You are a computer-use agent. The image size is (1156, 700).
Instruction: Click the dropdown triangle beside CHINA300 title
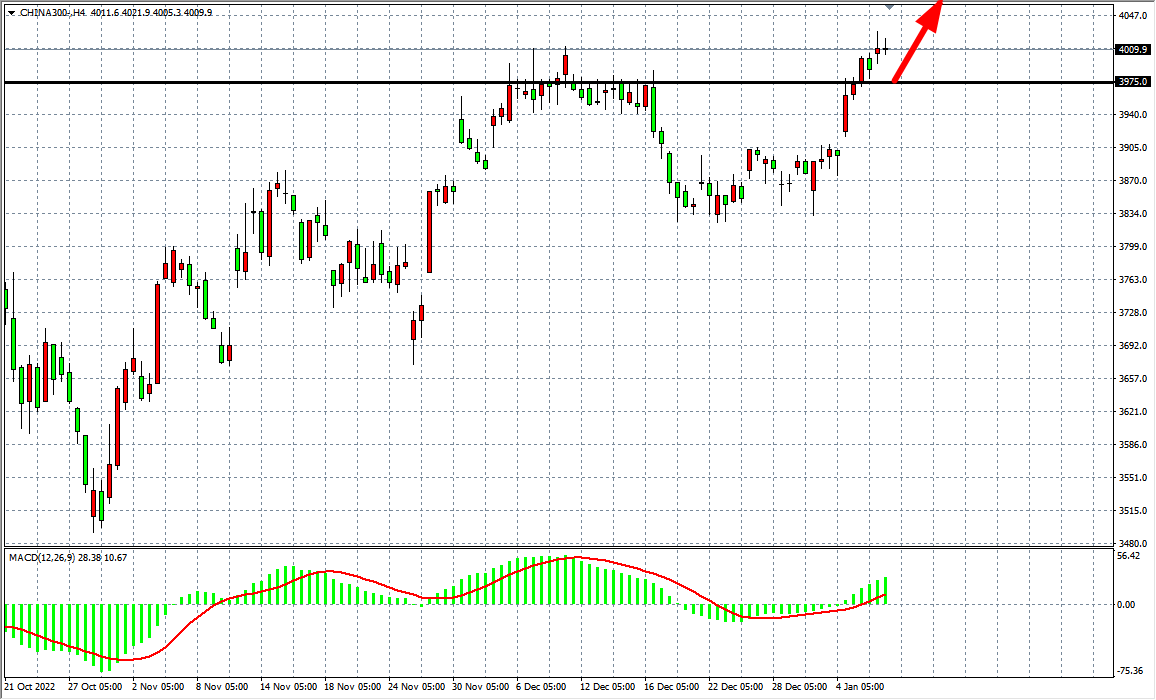pos(11,12)
